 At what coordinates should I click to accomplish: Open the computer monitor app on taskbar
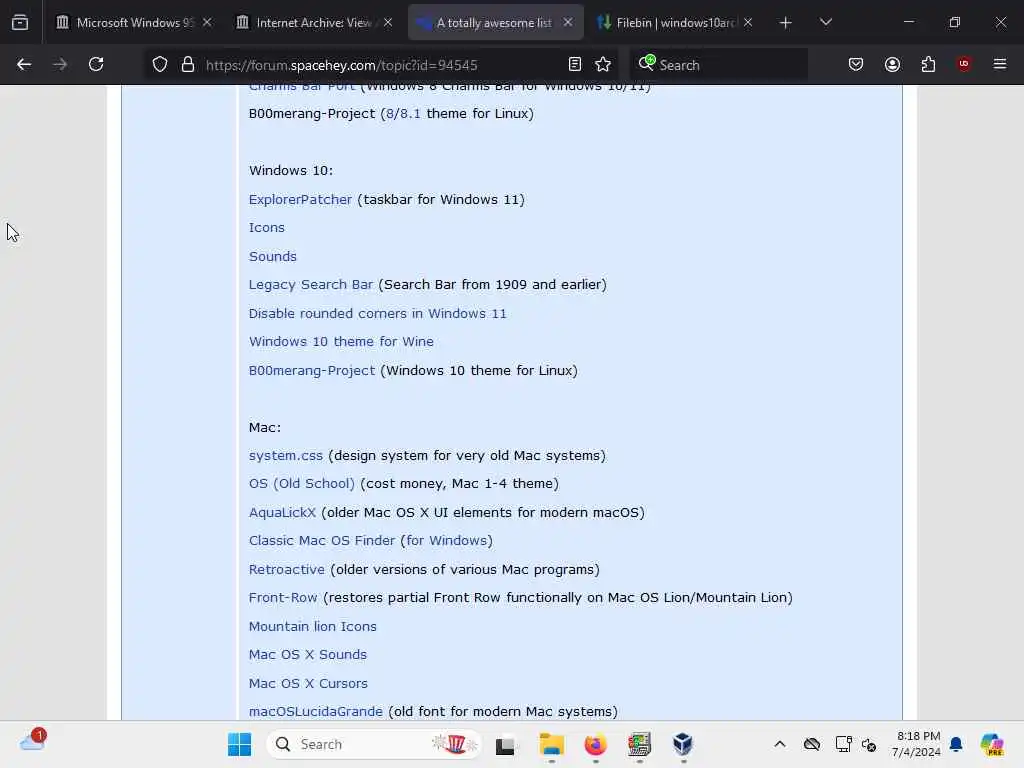[x=639, y=744]
